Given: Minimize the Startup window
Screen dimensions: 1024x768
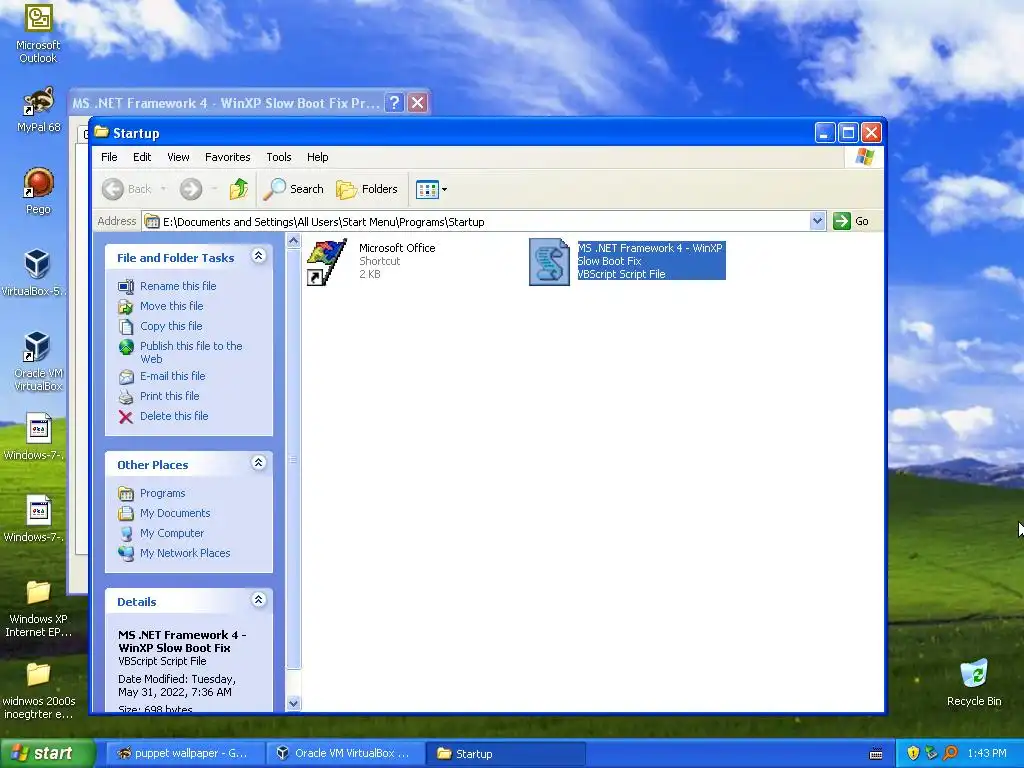Looking at the screenshot, I should point(825,133).
